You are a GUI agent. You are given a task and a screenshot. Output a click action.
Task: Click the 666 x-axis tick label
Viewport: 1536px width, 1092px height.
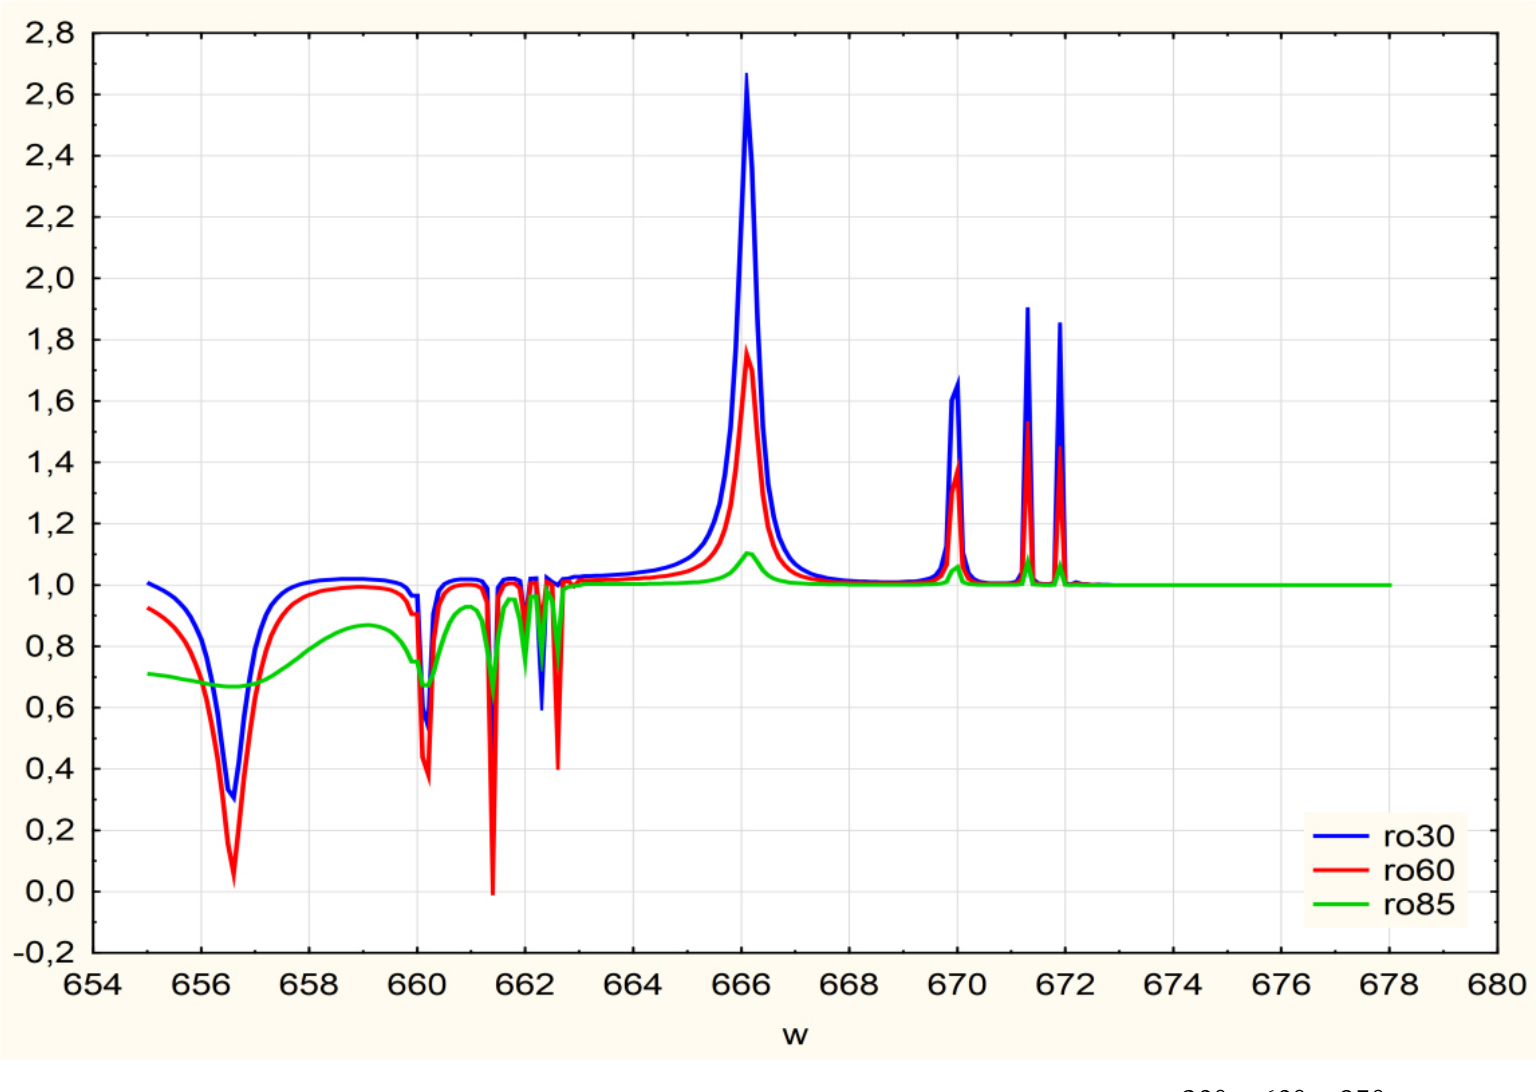pos(741,985)
